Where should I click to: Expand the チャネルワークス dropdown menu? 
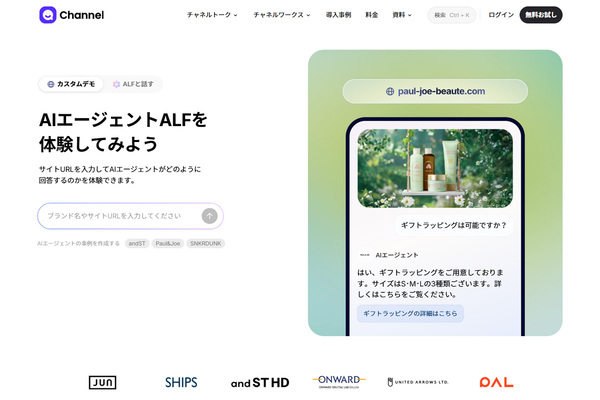point(282,15)
